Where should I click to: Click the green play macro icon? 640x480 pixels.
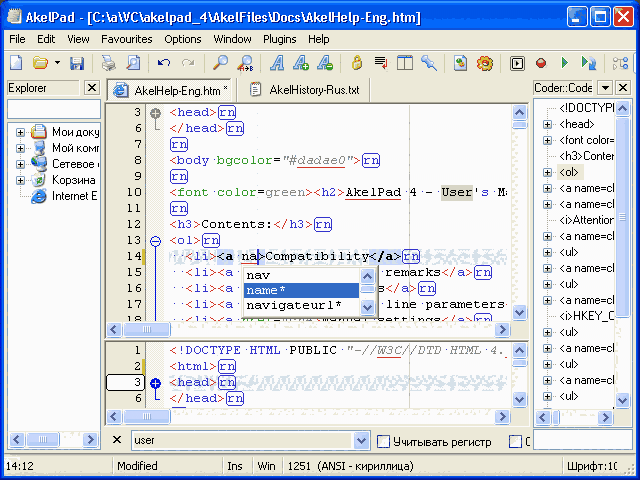[565, 63]
